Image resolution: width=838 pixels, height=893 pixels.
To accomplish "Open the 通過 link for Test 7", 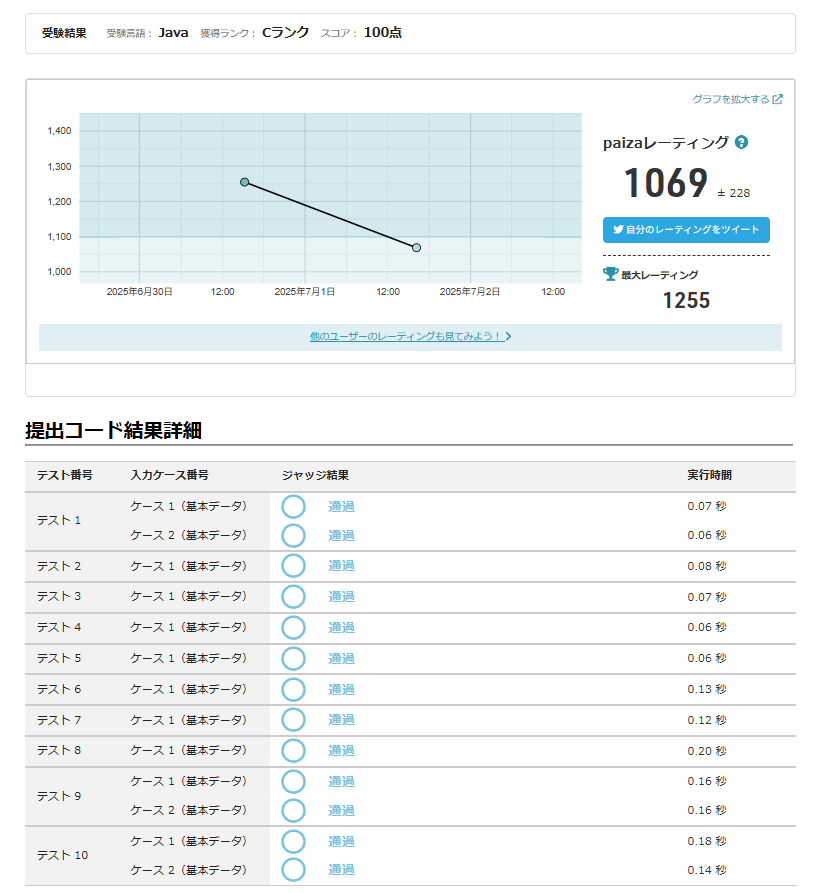I will click(341, 719).
